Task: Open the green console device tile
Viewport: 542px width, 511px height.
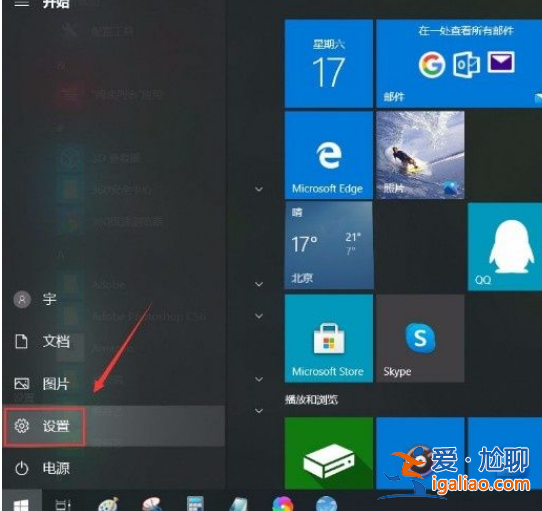Action: (328, 453)
